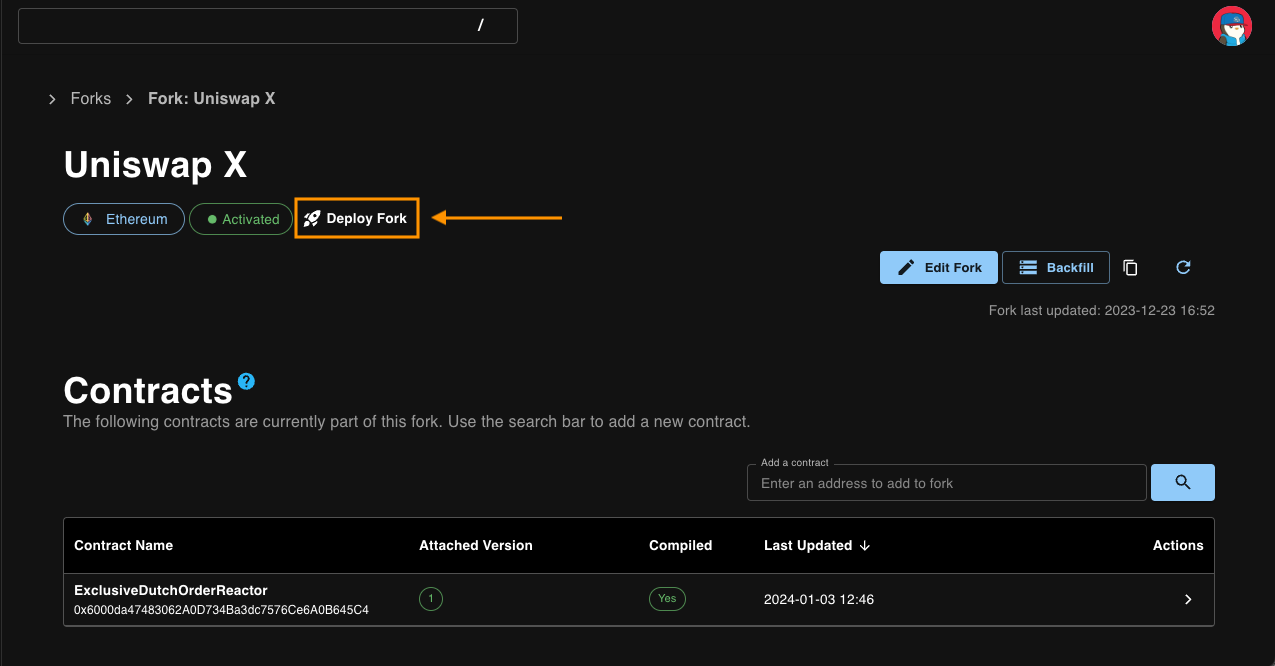Select the Fork: Uniswap X breadcrumb
The width and height of the screenshot is (1275, 666).
(211, 99)
